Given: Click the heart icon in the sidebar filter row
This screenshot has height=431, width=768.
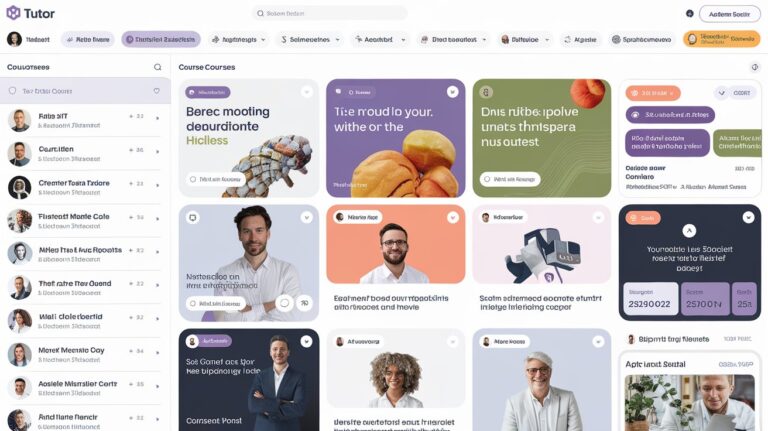Looking at the screenshot, I should 157,91.
